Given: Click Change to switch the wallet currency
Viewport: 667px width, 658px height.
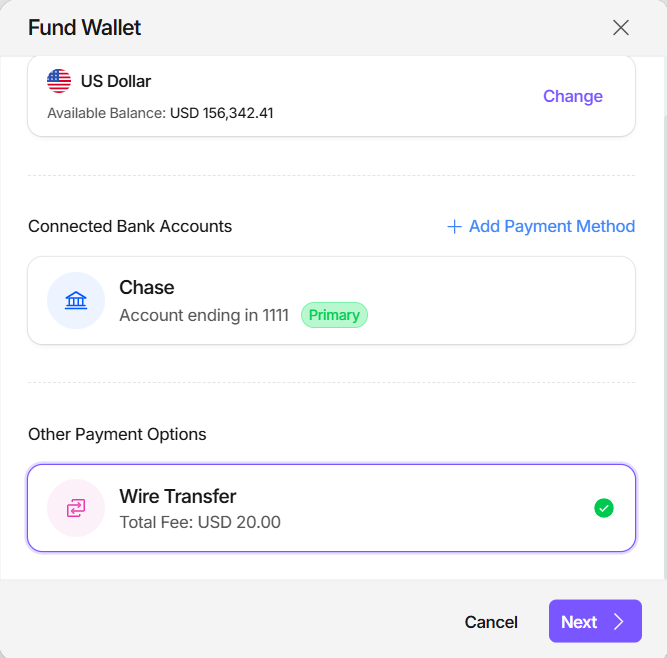Looking at the screenshot, I should (x=573, y=96).
